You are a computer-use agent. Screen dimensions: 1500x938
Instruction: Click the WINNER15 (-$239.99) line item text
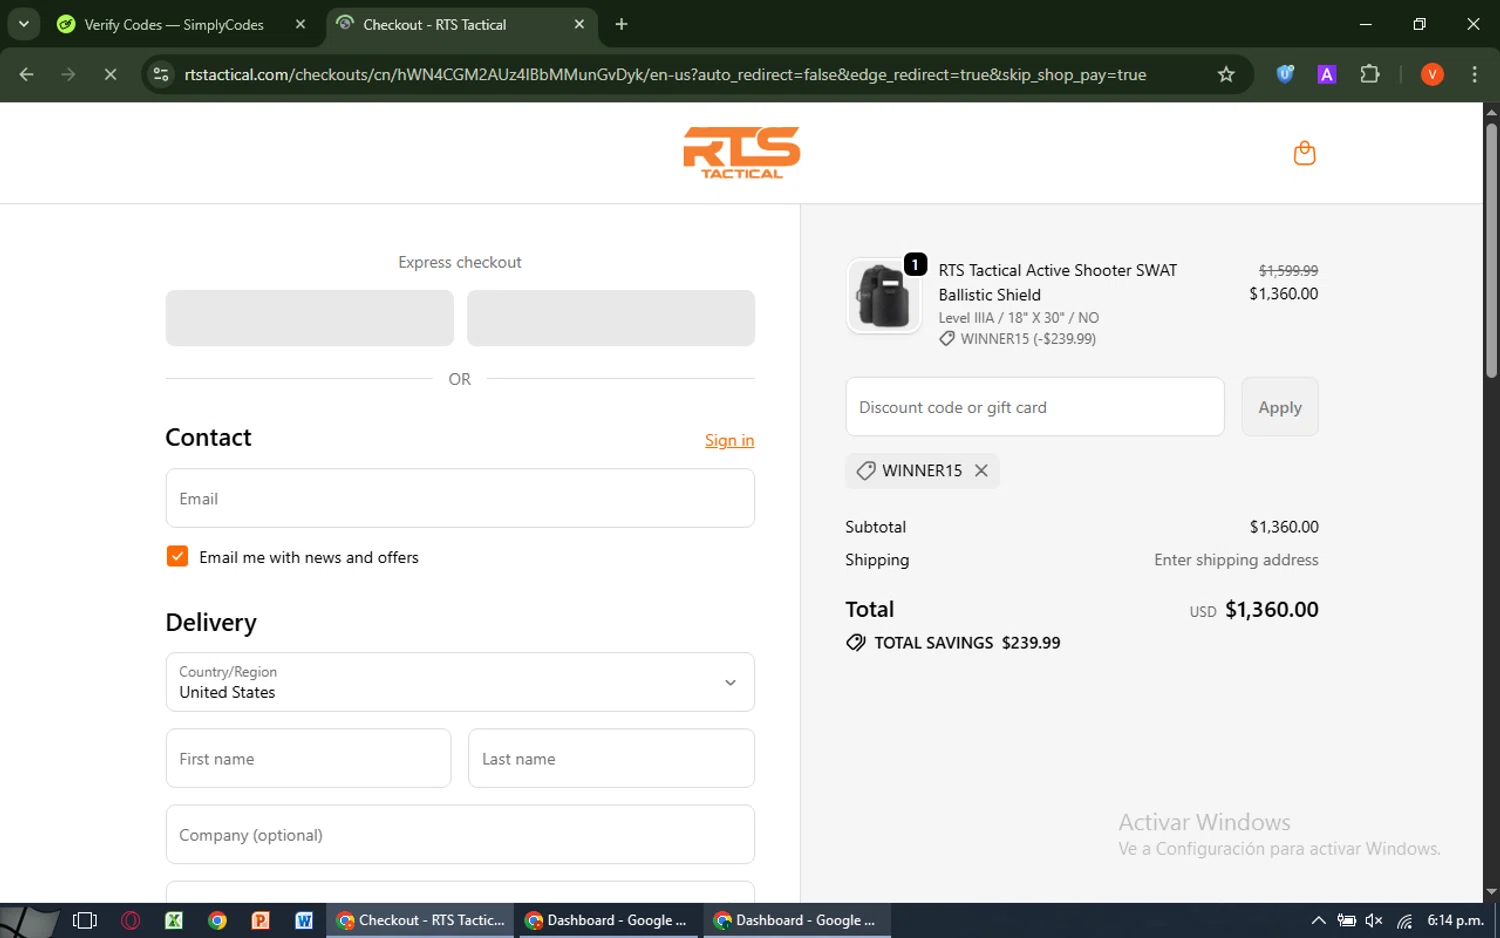point(1028,339)
